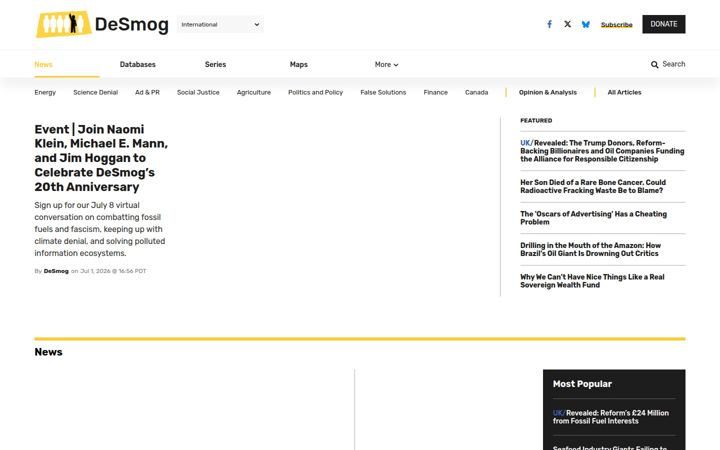Click the FEATURED heading
720x450 pixels.
(536, 121)
